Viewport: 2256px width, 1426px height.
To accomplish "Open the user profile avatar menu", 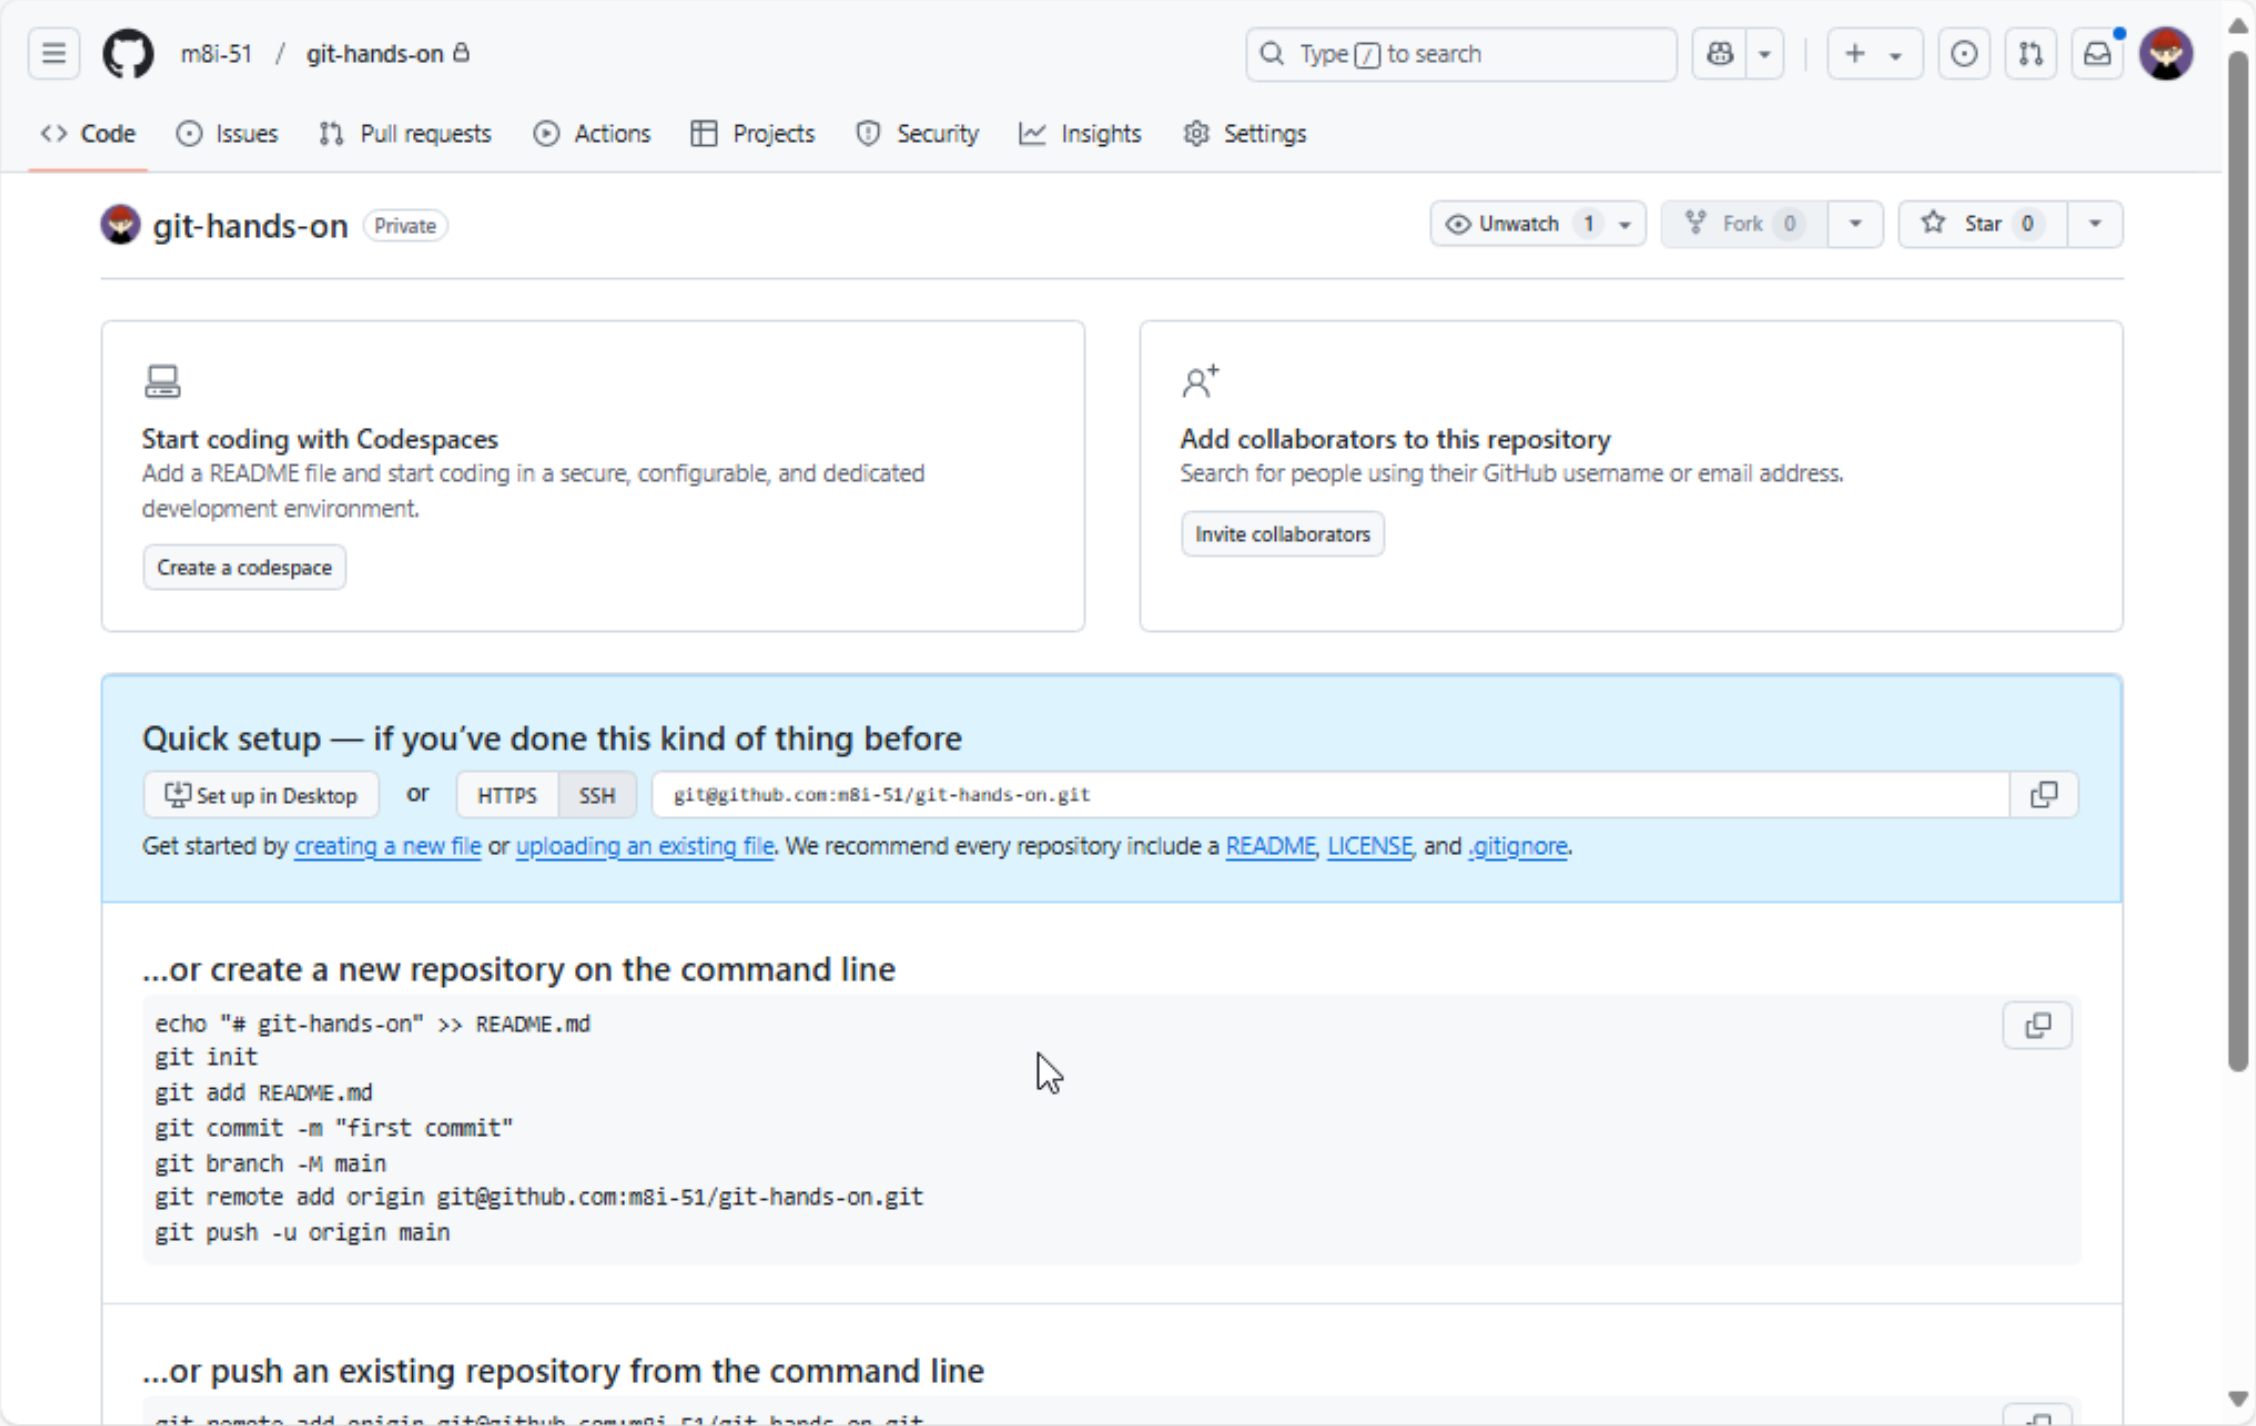I will pyautogui.click(x=2166, y=53).
